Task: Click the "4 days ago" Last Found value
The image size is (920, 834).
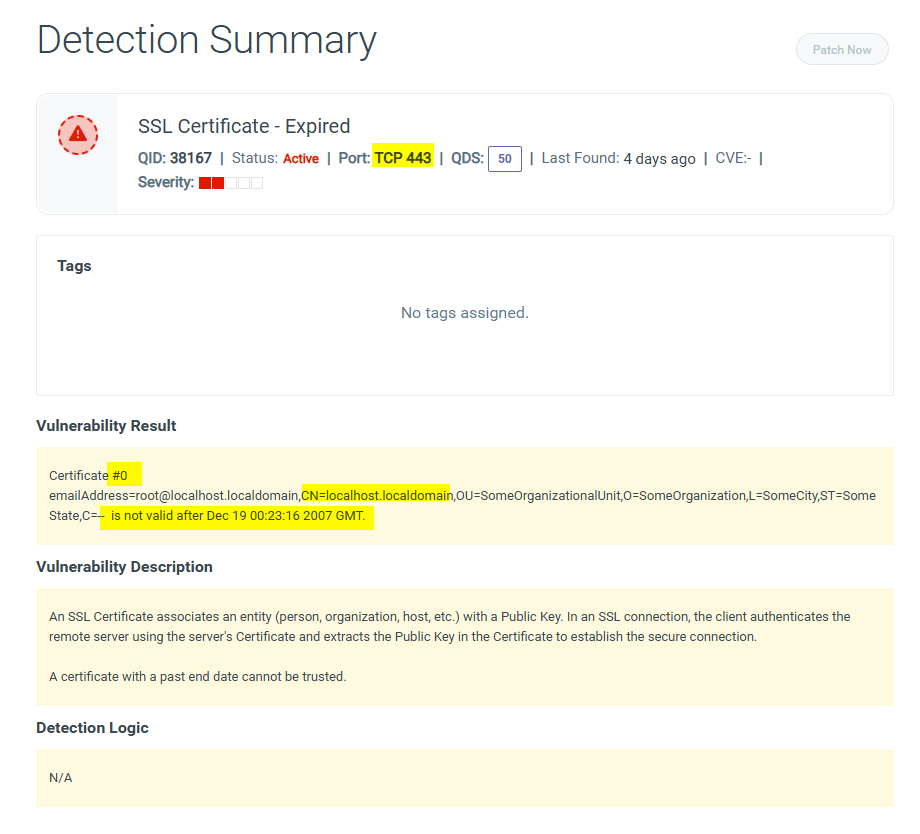Action: click(659, 159)
